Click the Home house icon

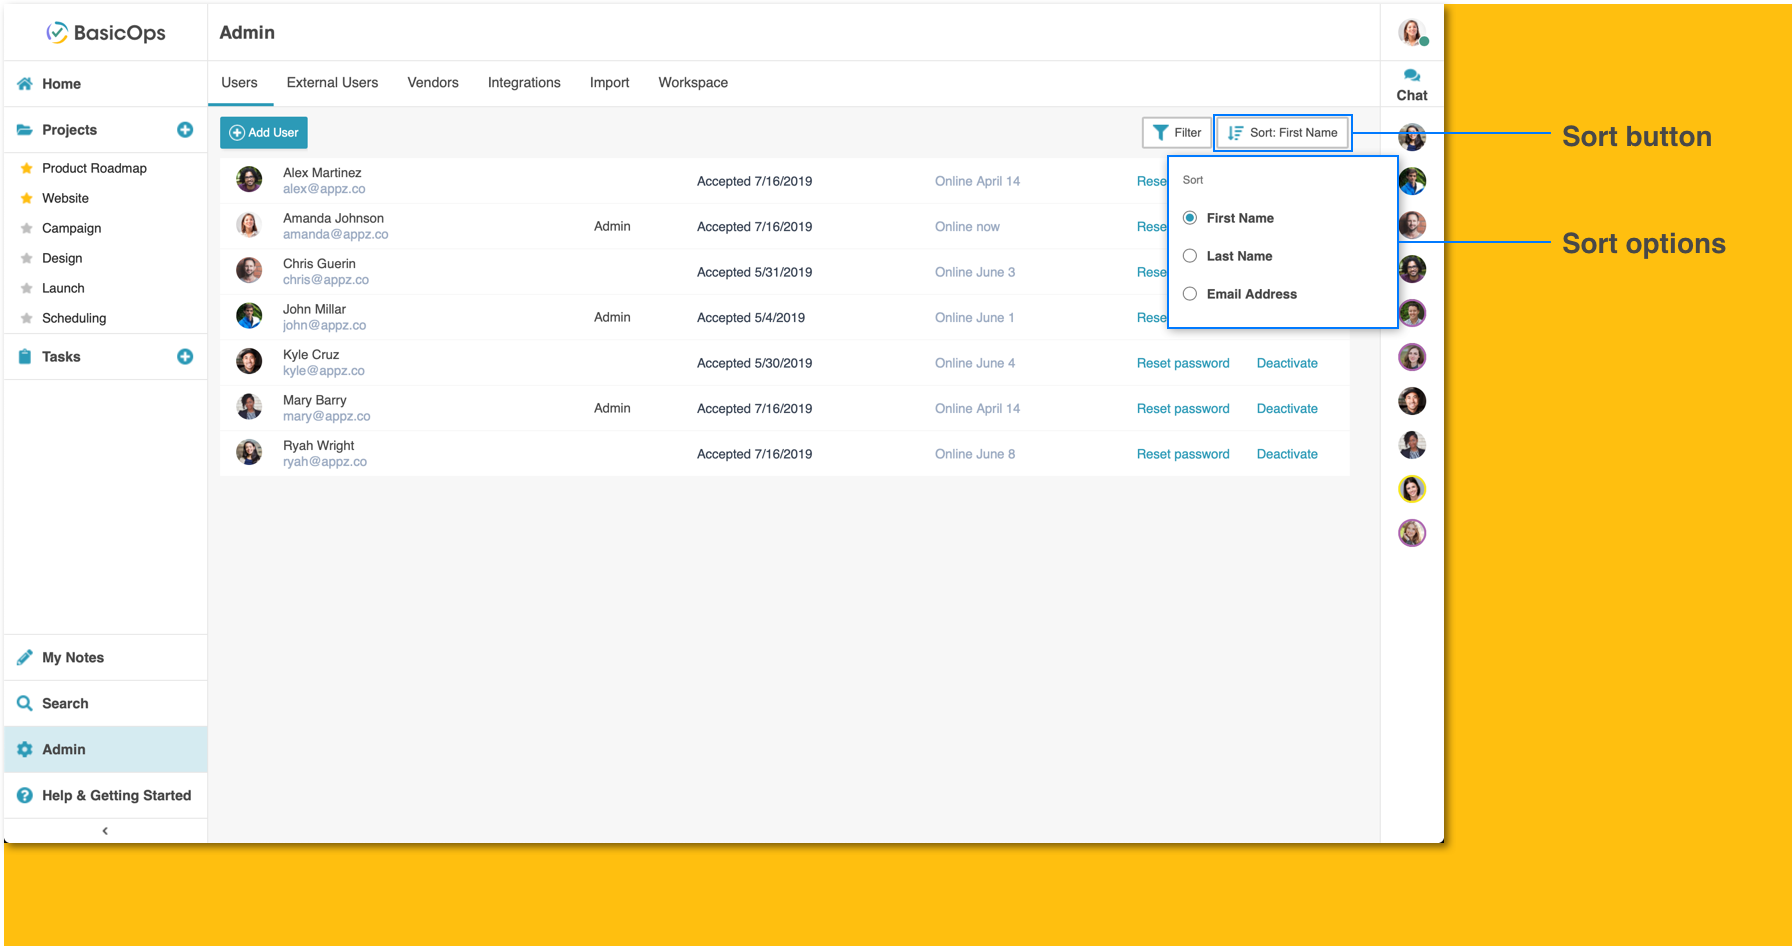click(x=25, y=84)
